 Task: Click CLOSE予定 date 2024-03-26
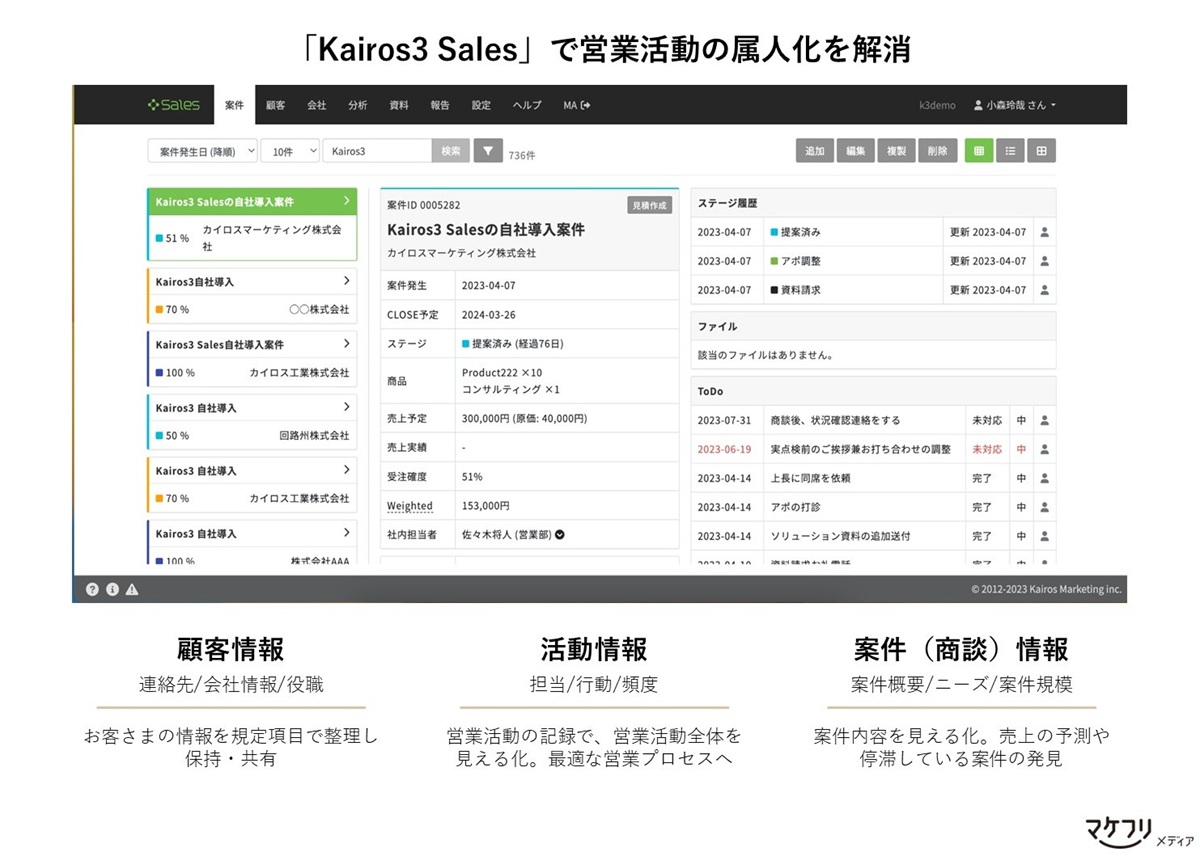coord(488,314)
